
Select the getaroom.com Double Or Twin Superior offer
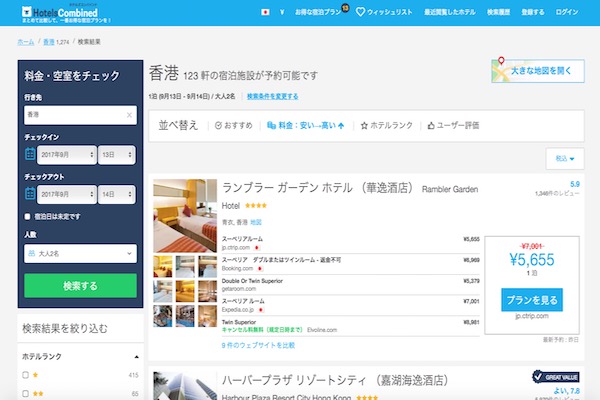pos(351,285)
